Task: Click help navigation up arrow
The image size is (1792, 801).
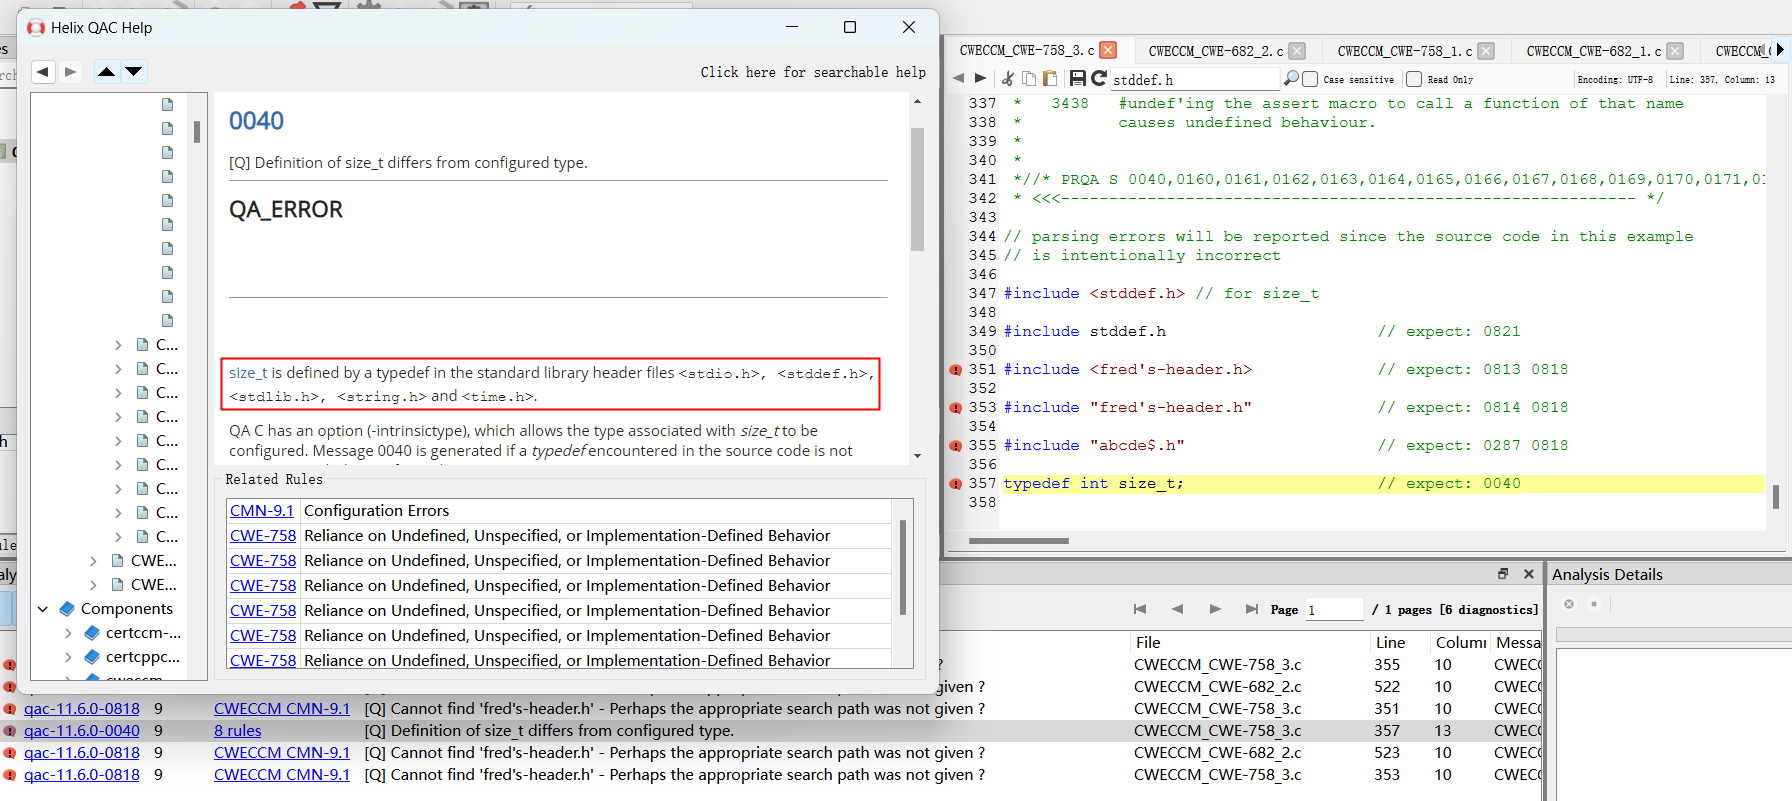Action: (106, 71)
